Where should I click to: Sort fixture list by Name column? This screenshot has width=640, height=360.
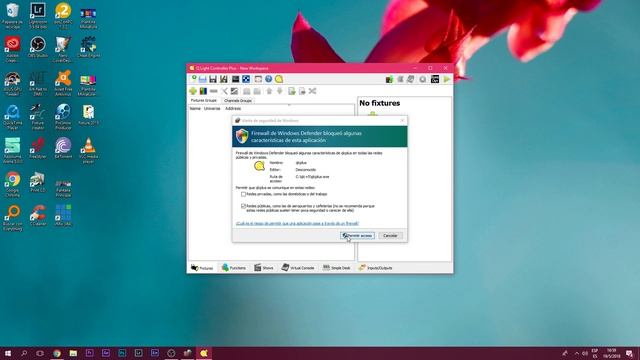click(195, 109)
